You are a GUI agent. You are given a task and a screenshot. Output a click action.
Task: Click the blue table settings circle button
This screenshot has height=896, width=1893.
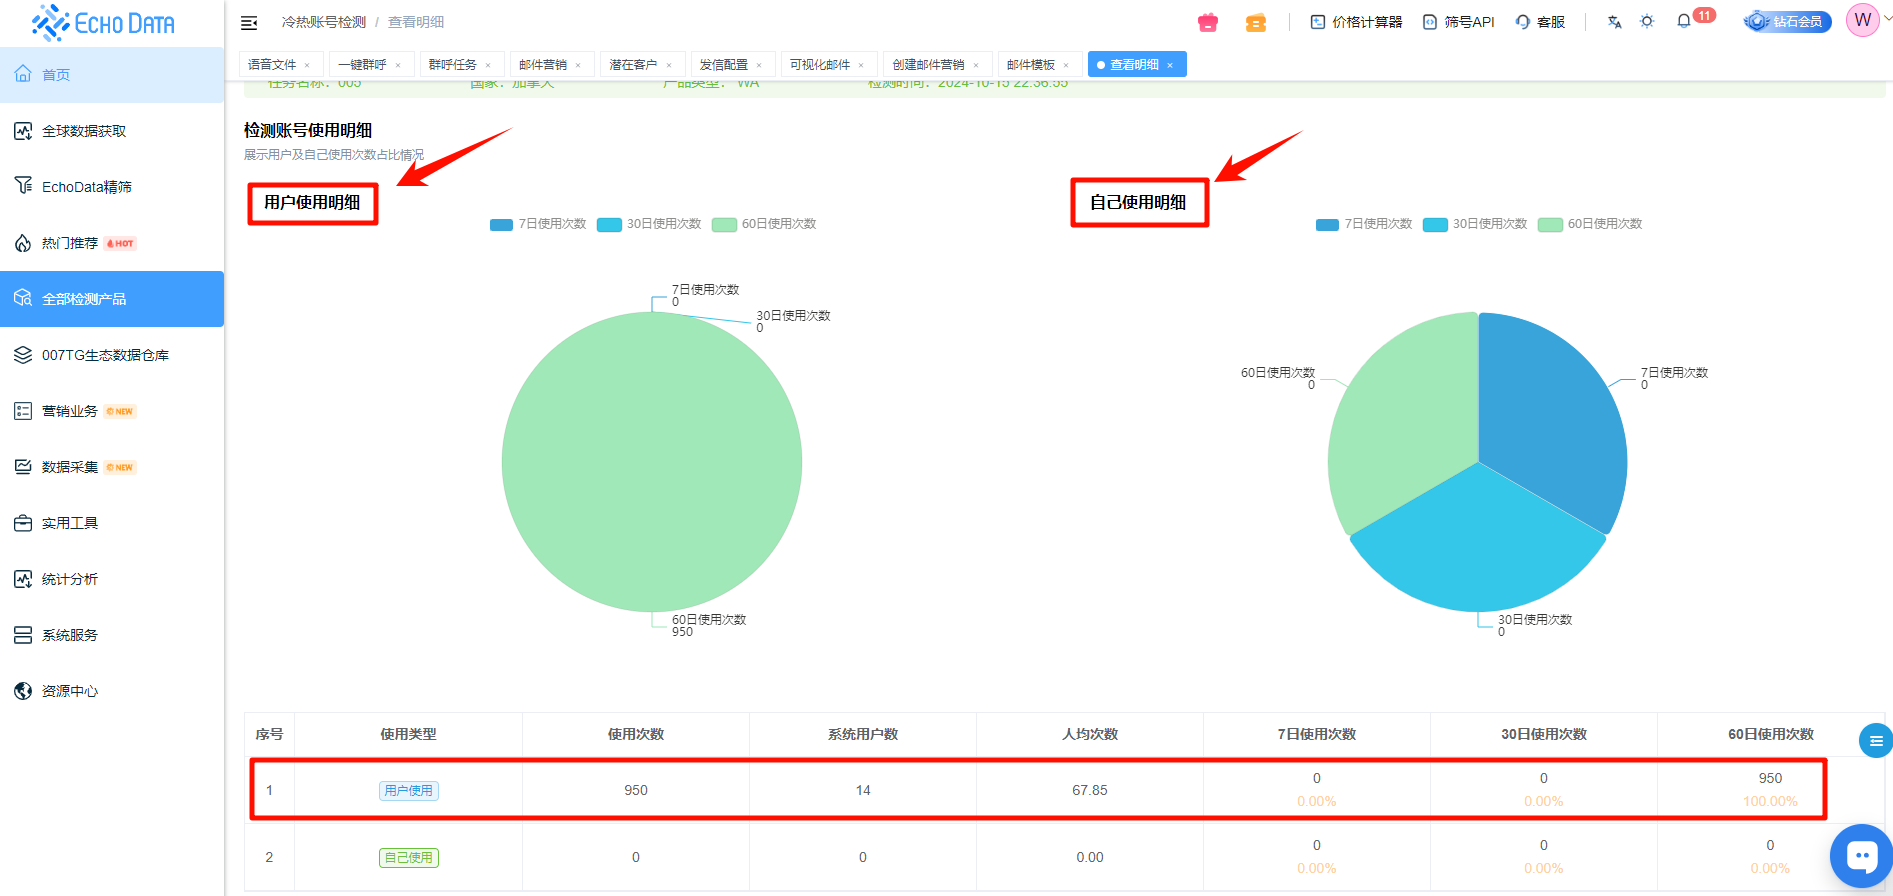click(x=1875, y=741)
